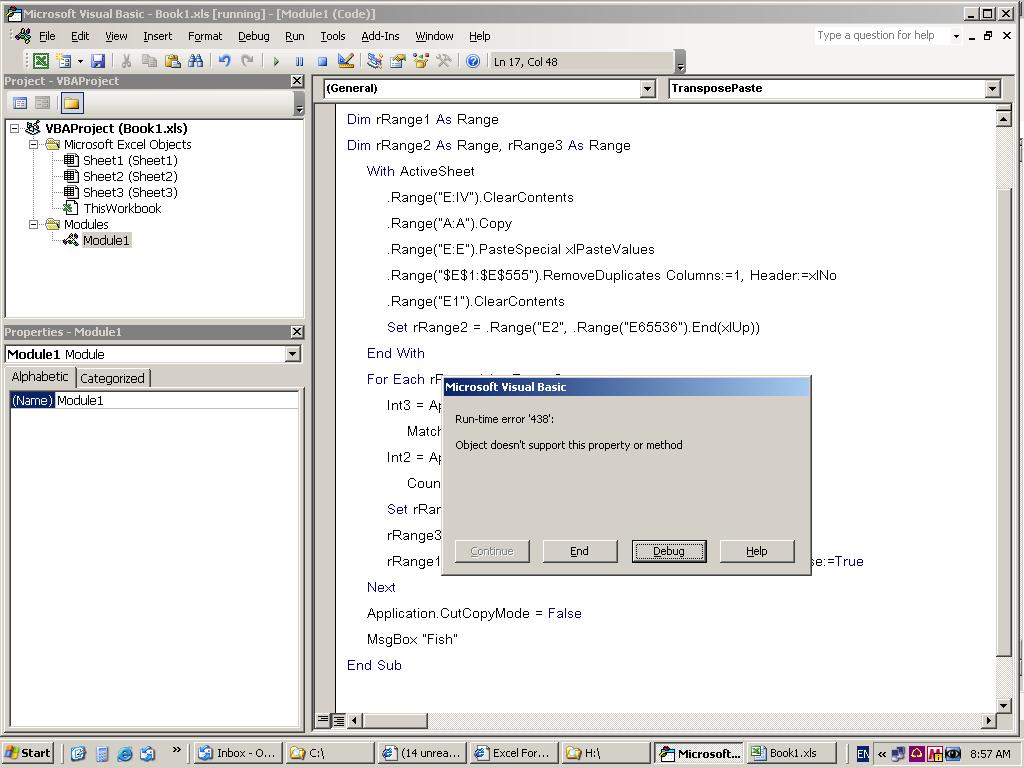
Task: Toggle Design Mode icon
Action: [x=346, y=61]
